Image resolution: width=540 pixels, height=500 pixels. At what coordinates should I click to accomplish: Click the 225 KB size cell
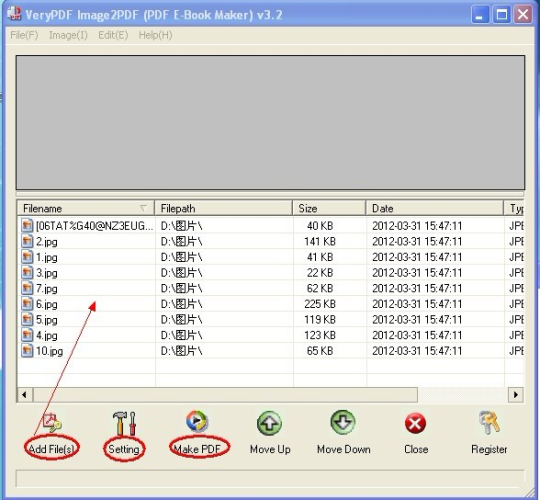click(x=320, y=304)
